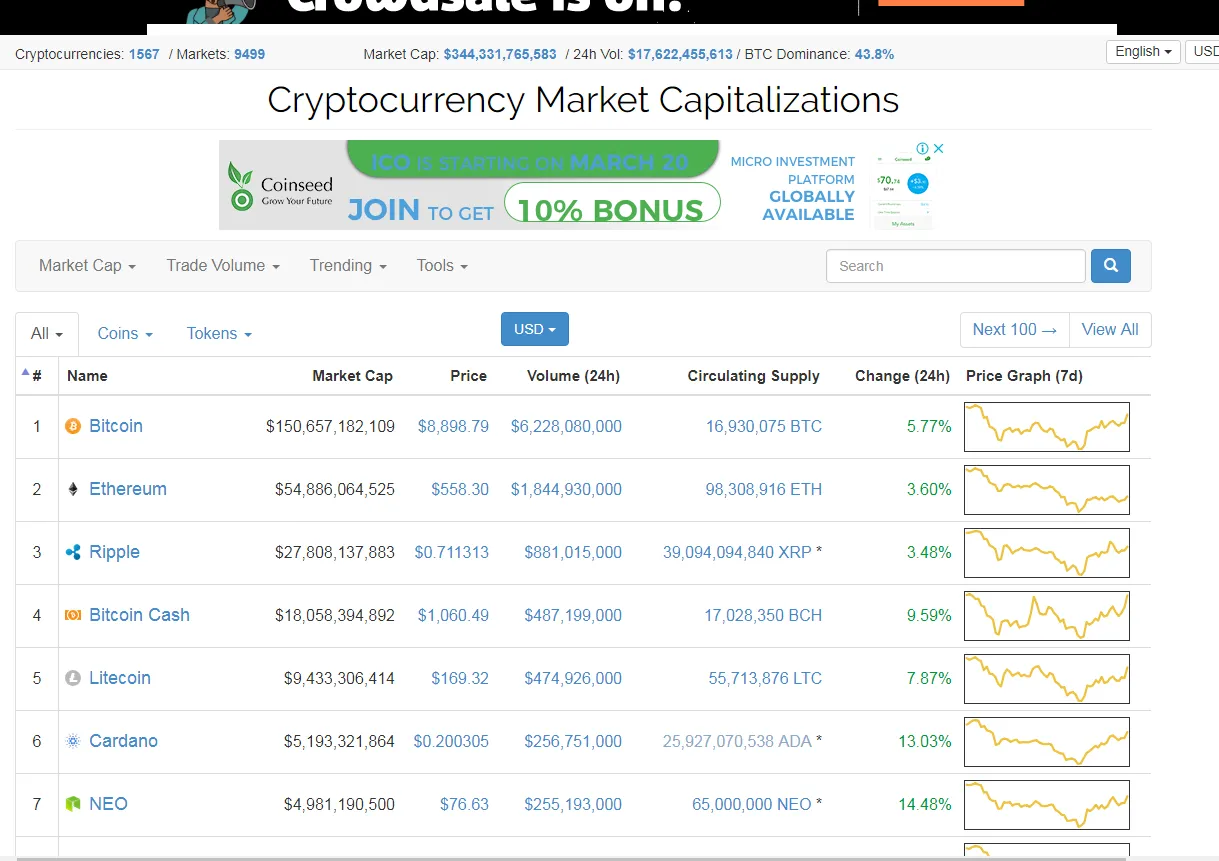Click total Market Cap $344,331,765,583
1219x861 pixels.
[x=500, y=54]
